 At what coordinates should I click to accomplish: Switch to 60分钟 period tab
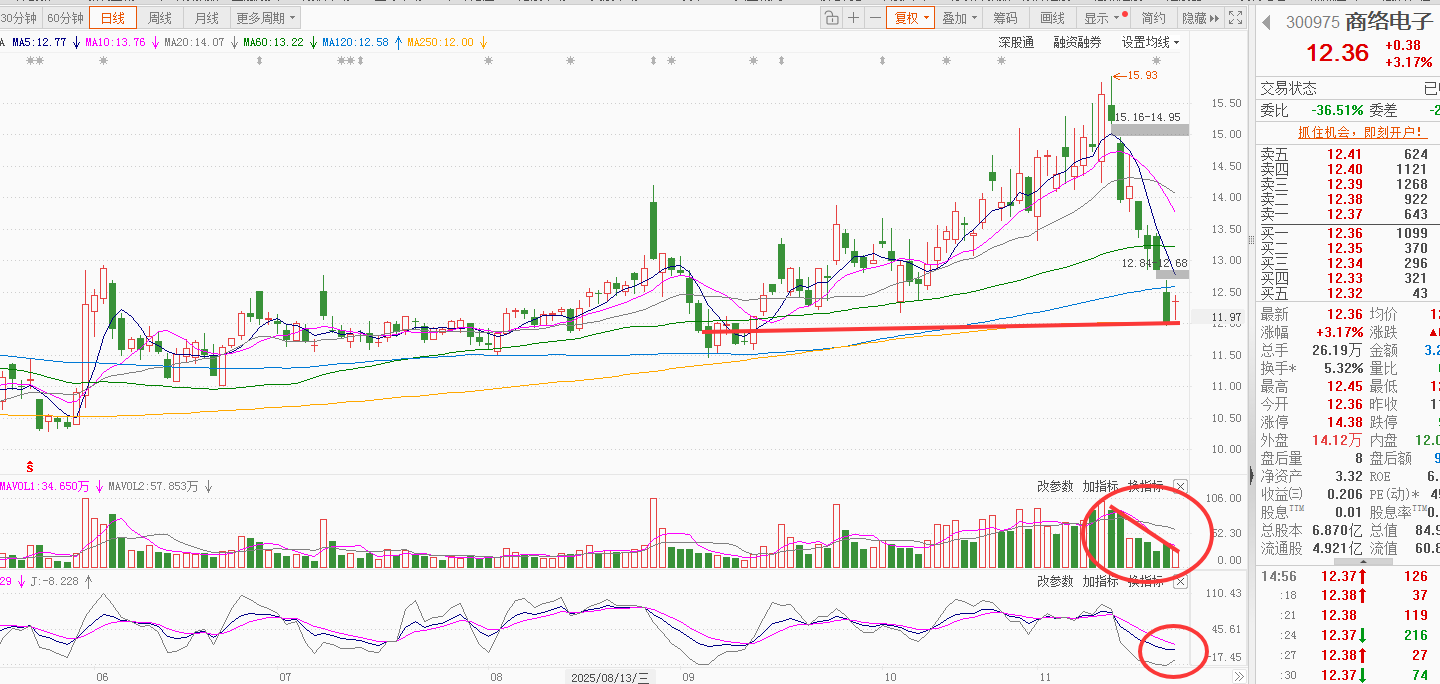[x=65, y=18]
